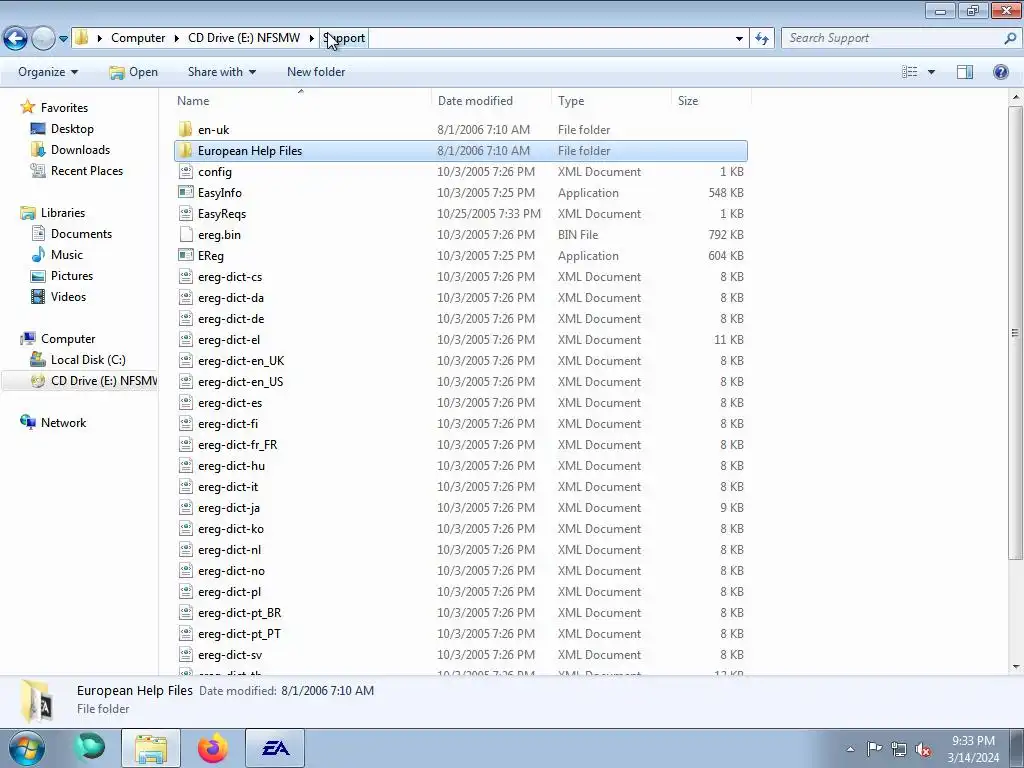Show hidden system tray icons
The image size is (1024, 768).
(850, 749)
